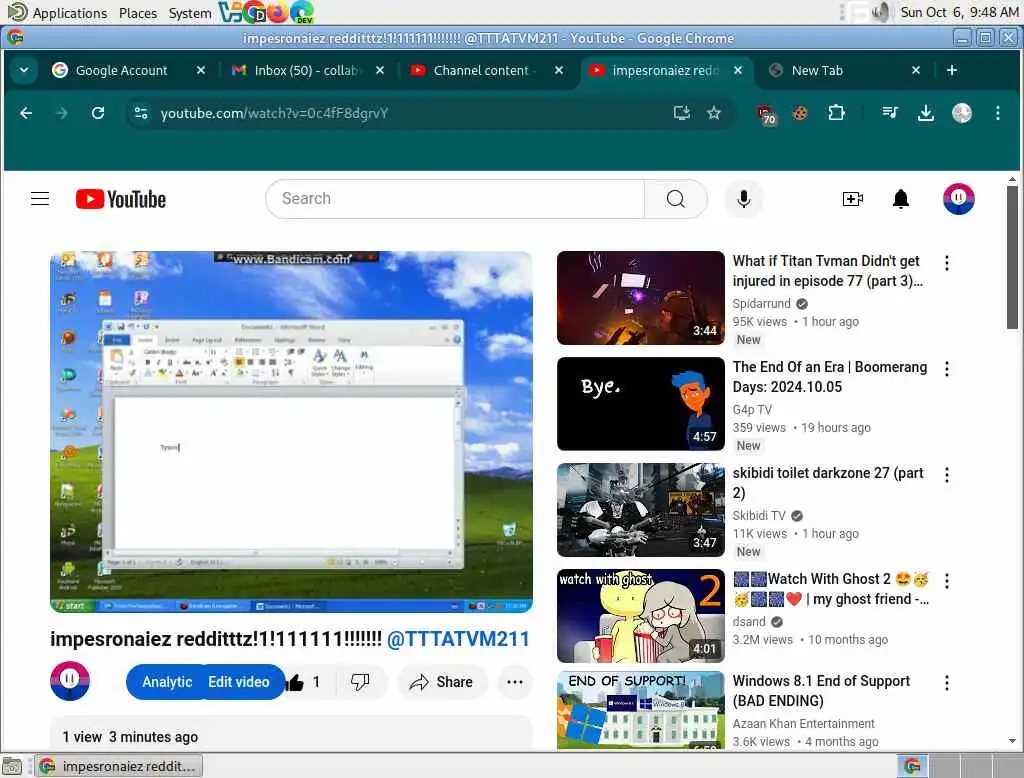Expand Chrome tab search dropdown

click(24, 70)
